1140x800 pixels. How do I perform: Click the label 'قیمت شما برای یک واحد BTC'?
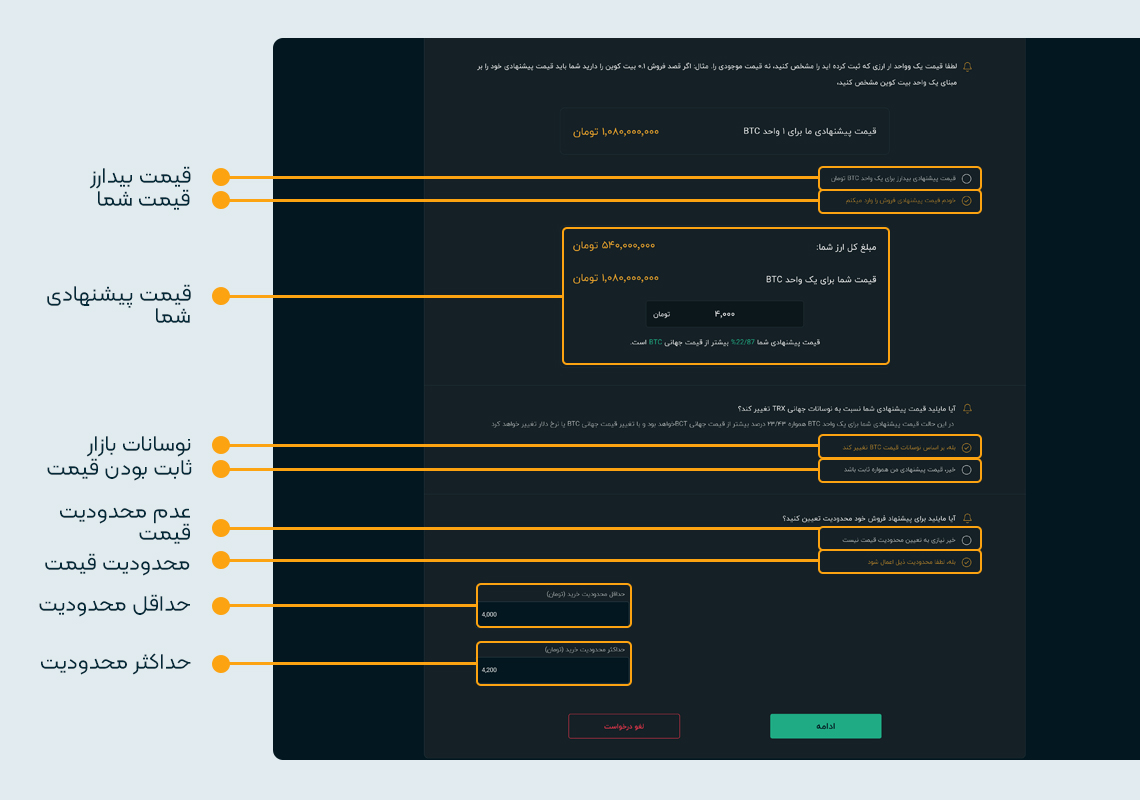(821, 279)
